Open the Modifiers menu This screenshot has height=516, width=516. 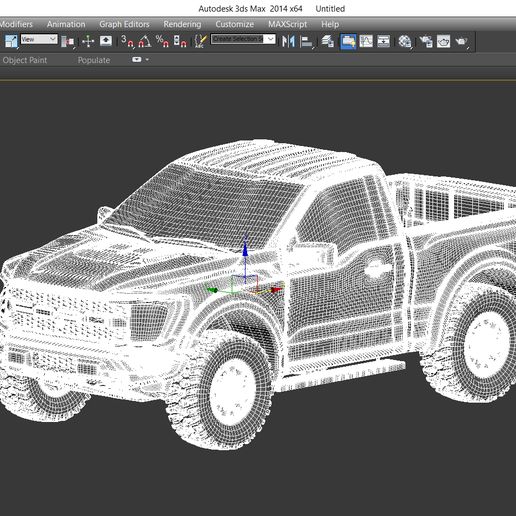point(16,24)
